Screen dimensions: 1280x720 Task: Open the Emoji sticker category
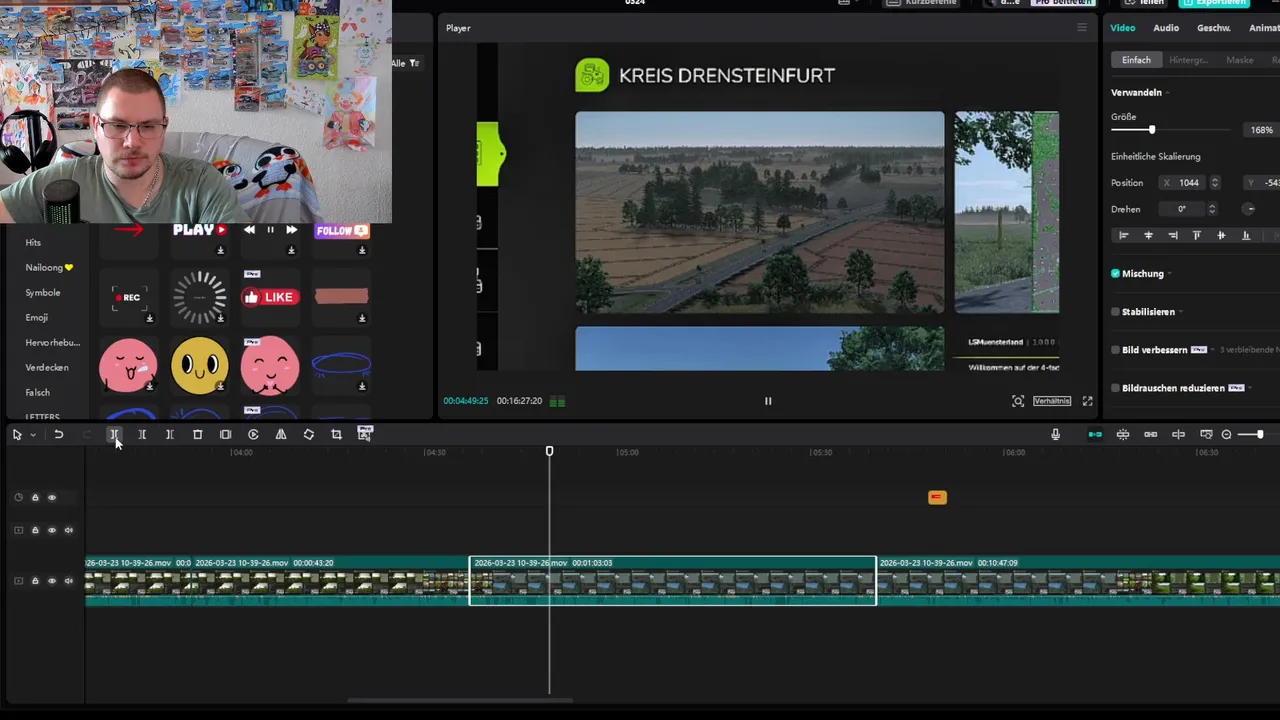[37, 318]
